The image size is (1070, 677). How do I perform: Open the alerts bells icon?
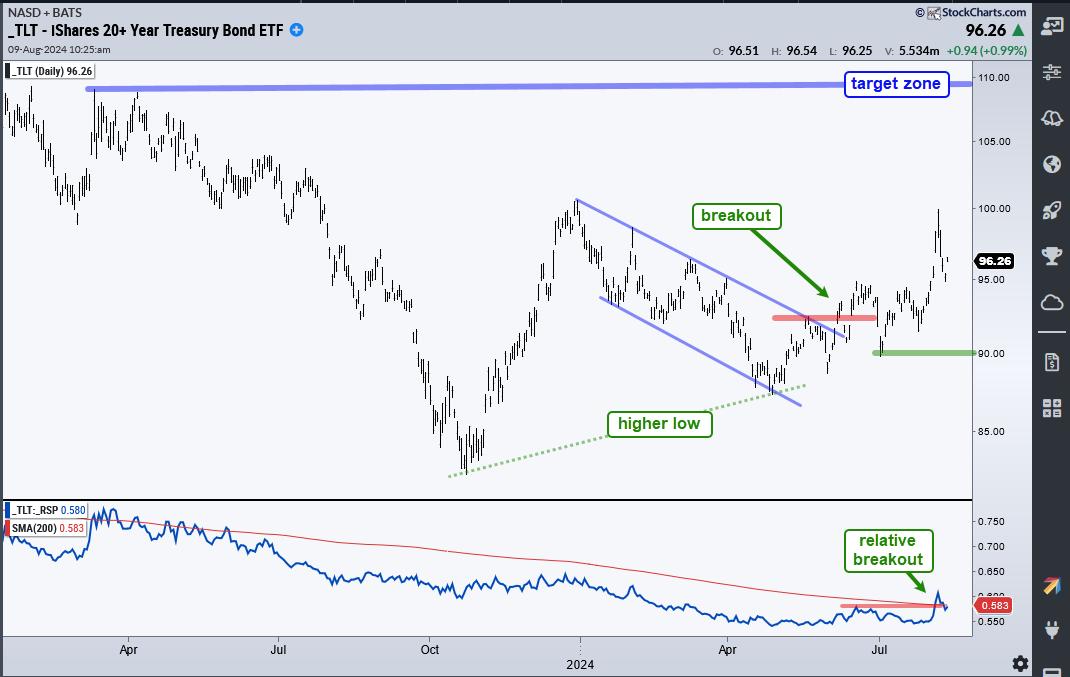[1052, 118]
